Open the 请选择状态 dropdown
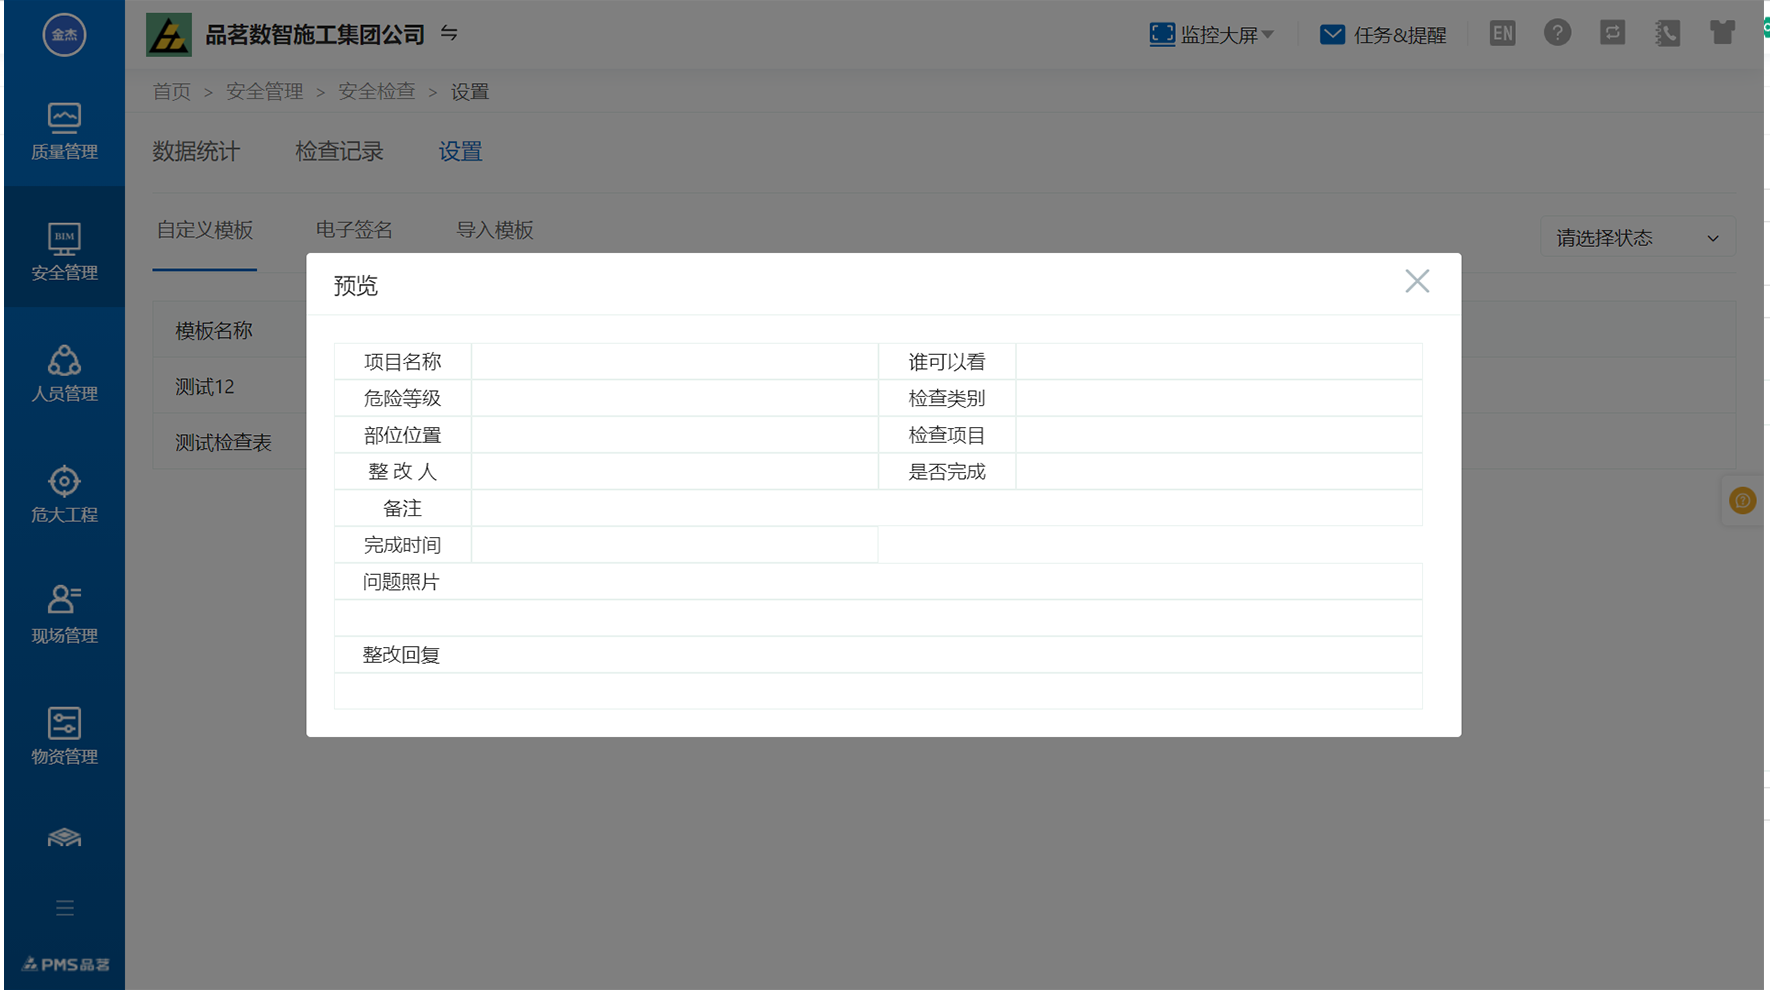The height and width of the screenshot is (990, 1770). (x=1637, y=238)
